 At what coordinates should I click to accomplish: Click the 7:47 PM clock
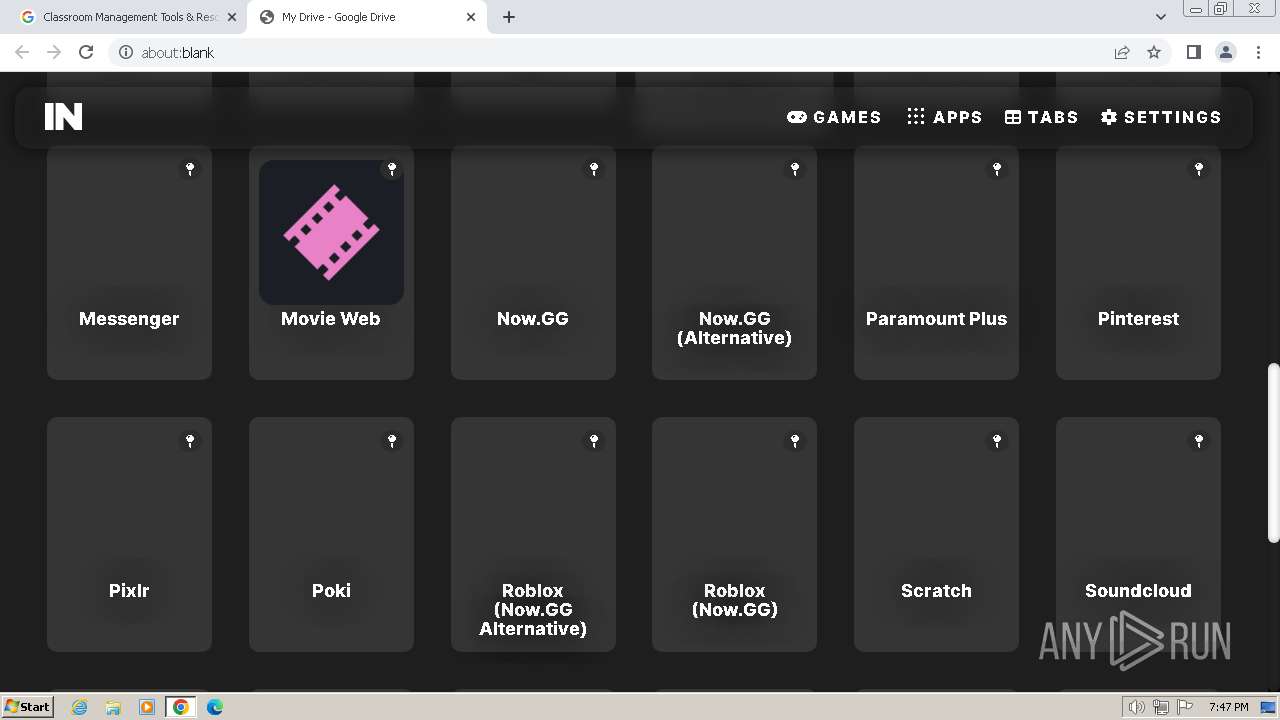(1229, 707)
